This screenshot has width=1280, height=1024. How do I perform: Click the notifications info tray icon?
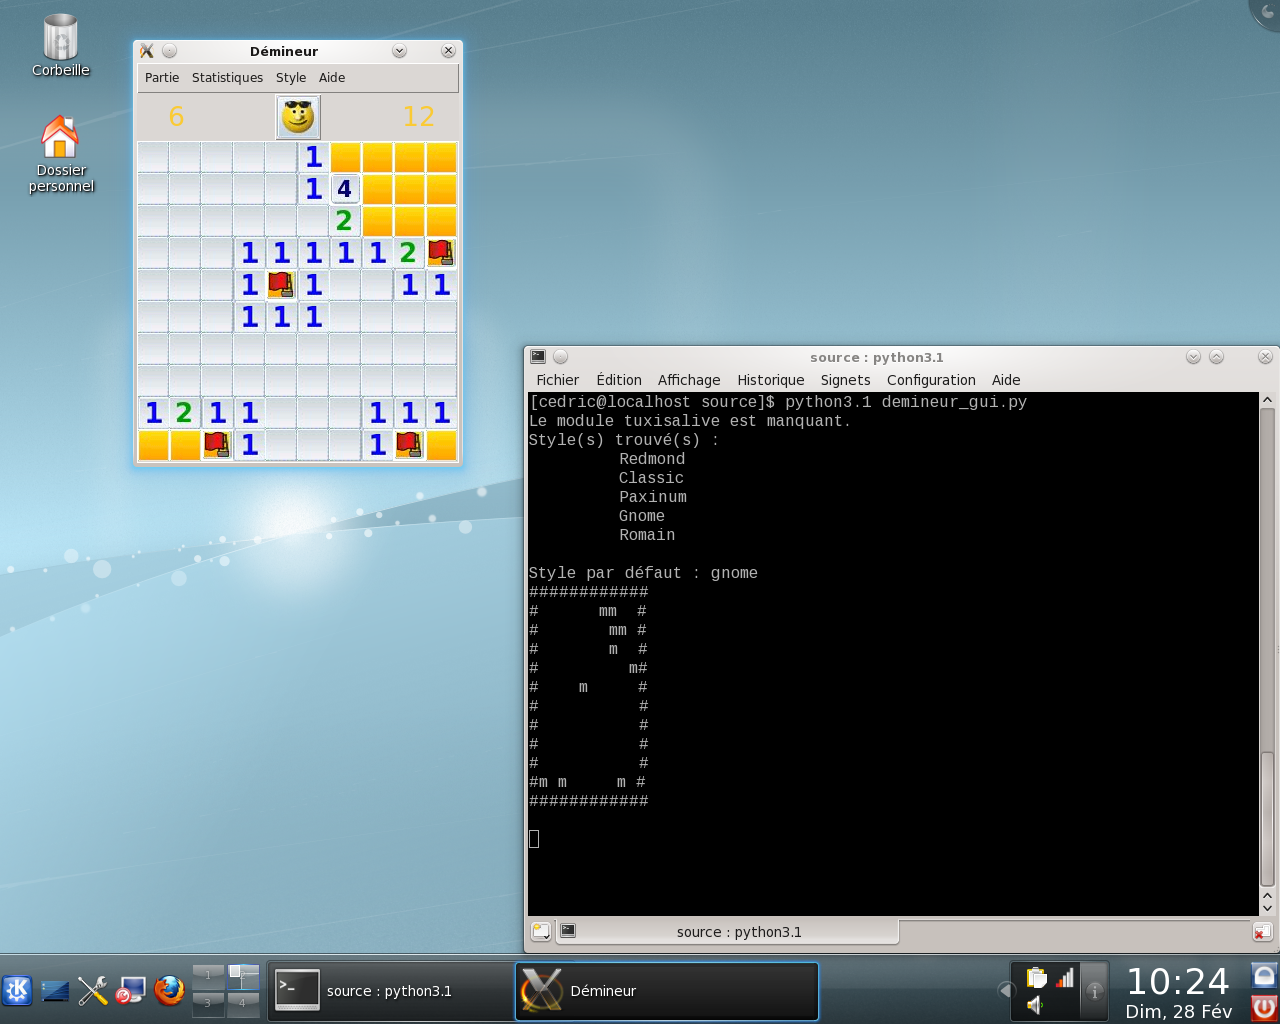tap(1095, 991)
